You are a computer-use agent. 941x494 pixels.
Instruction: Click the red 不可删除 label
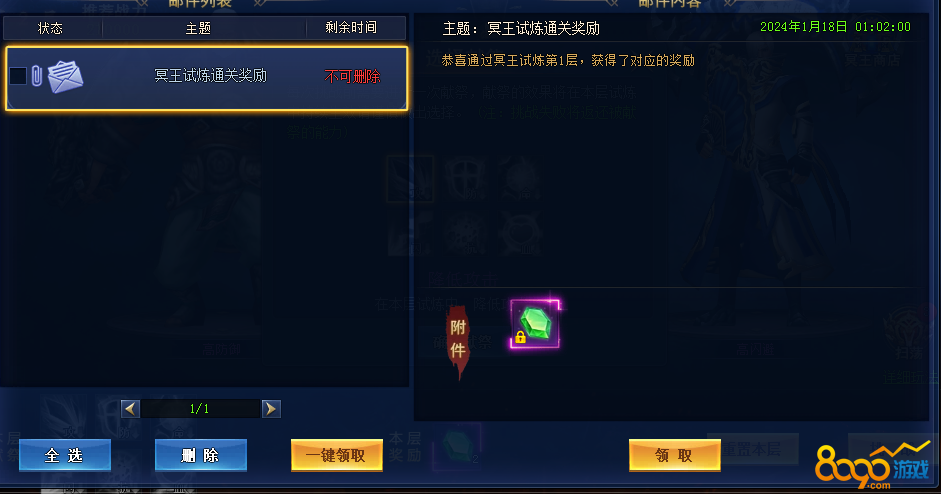352,76
